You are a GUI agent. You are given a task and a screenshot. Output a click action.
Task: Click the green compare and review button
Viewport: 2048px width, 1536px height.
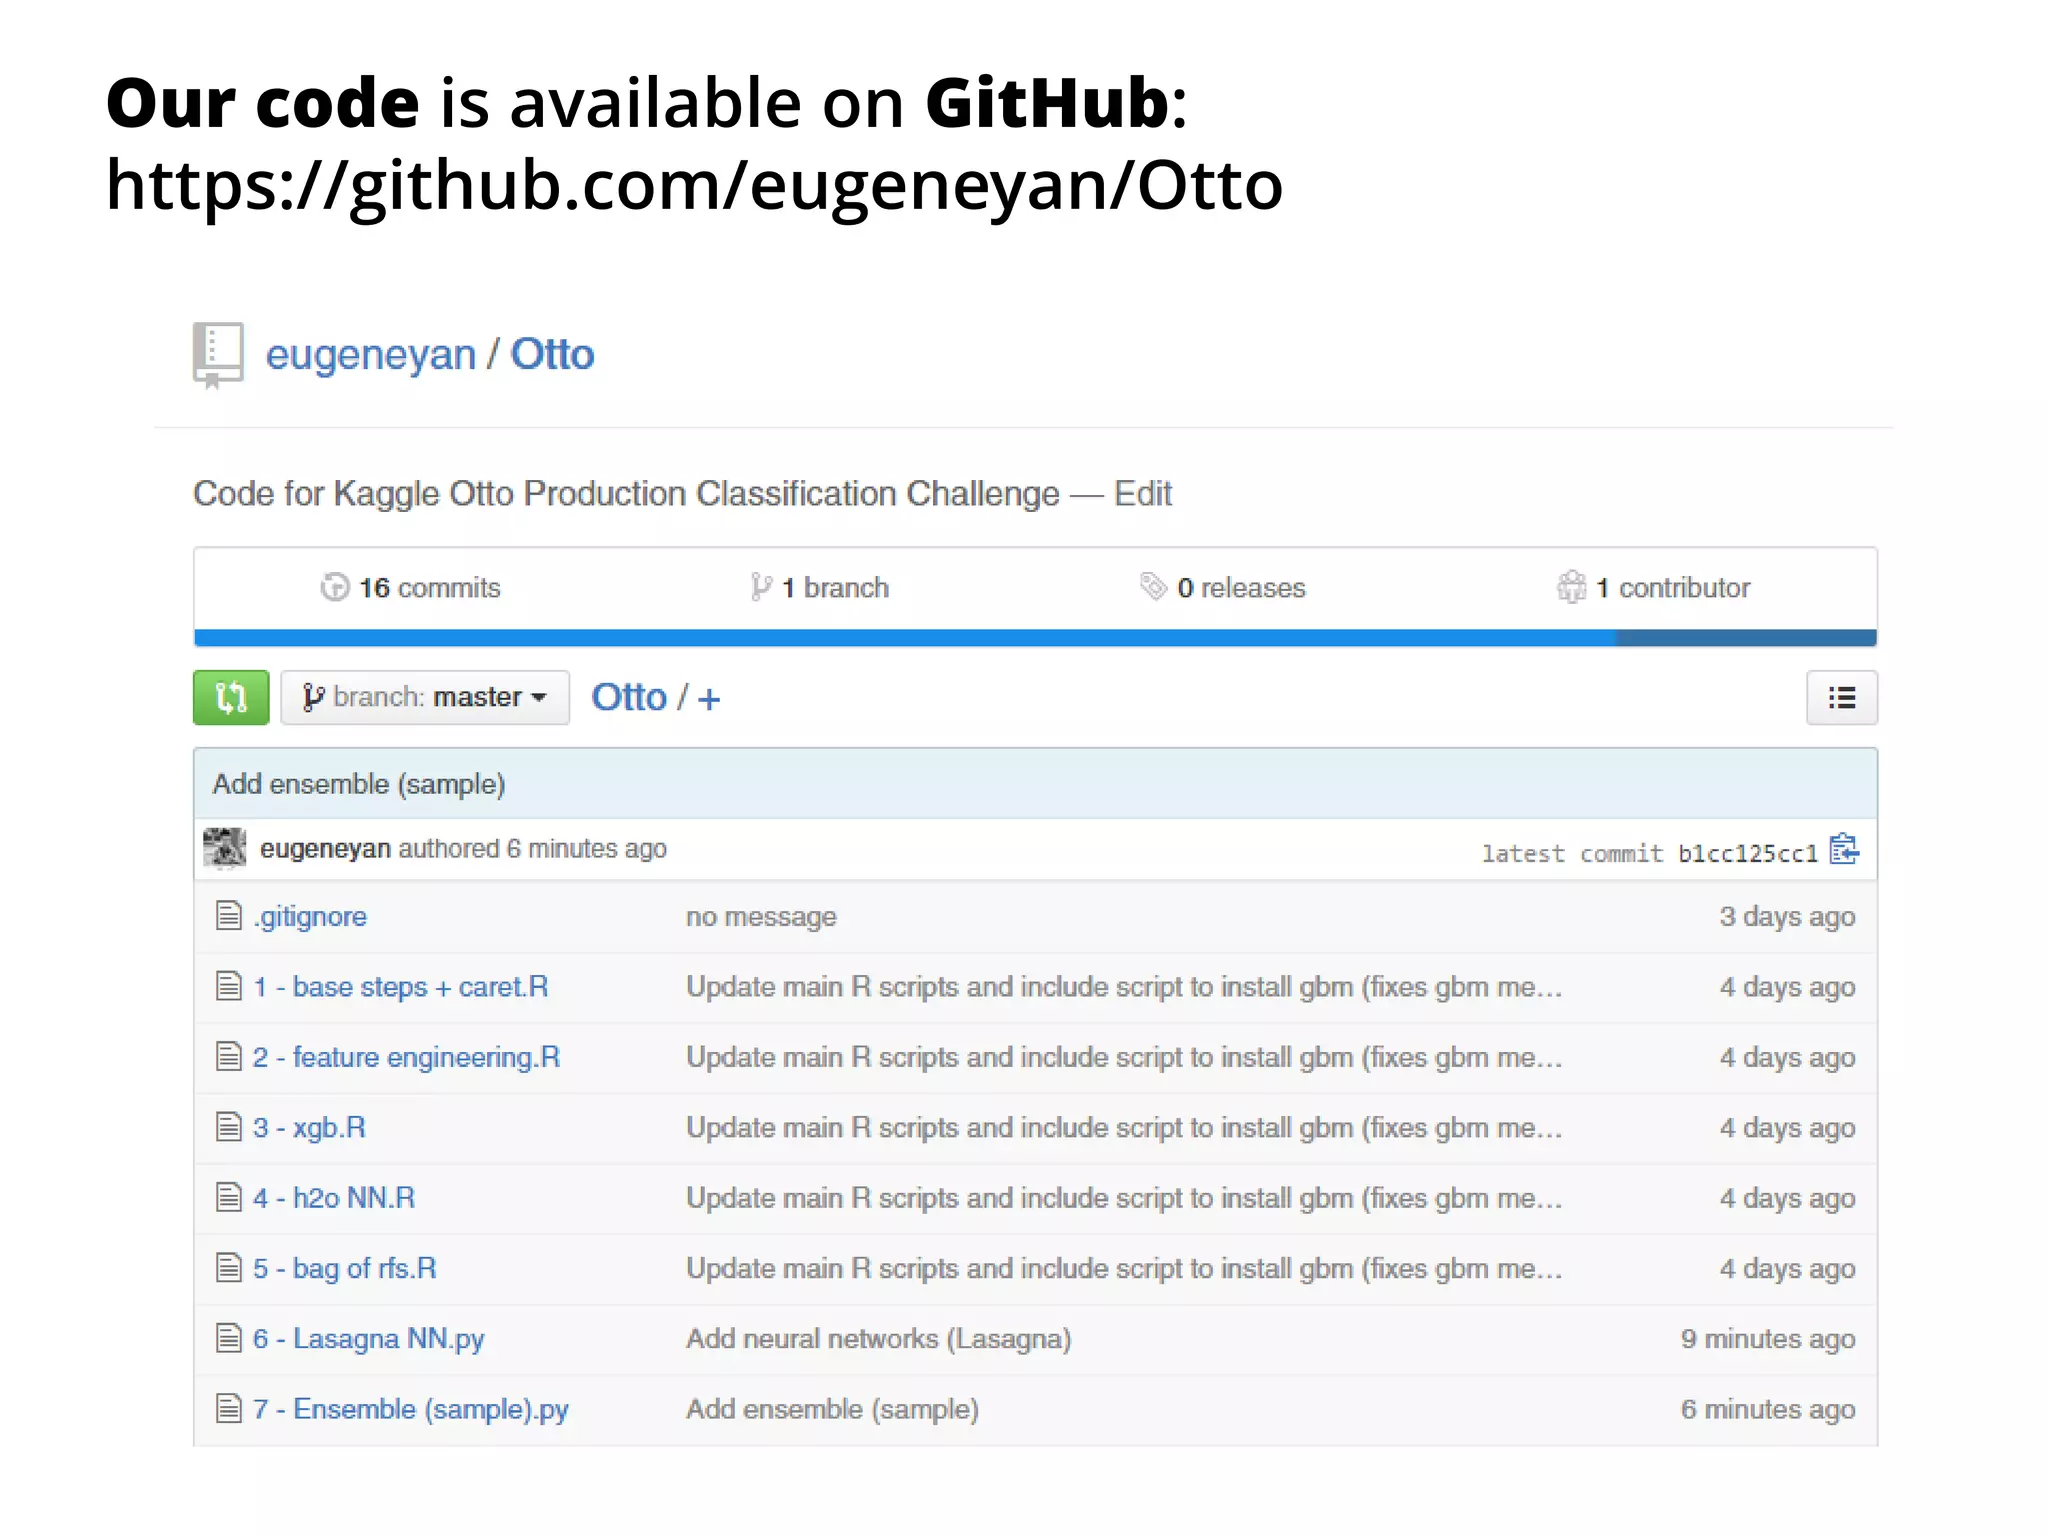(231, 697)
